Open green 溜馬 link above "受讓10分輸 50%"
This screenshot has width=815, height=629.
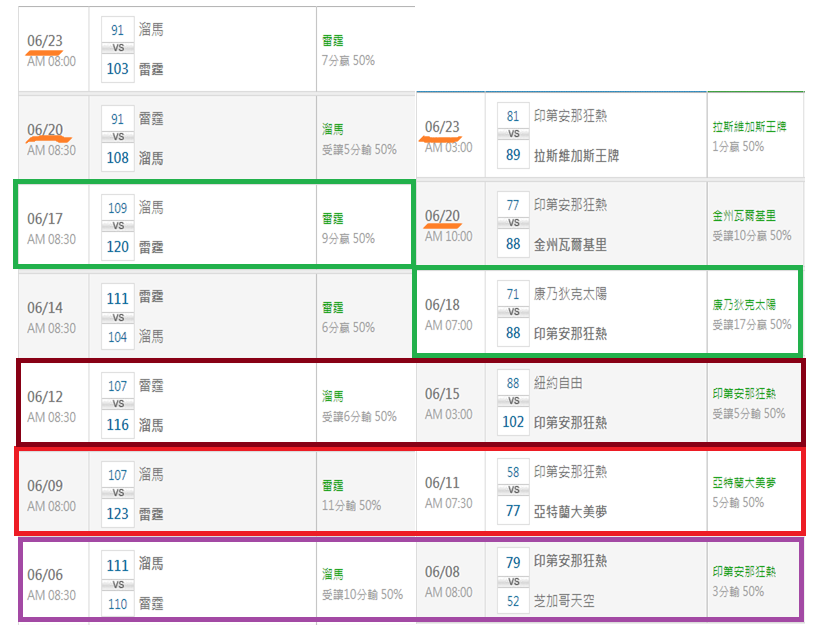[333, 574]
